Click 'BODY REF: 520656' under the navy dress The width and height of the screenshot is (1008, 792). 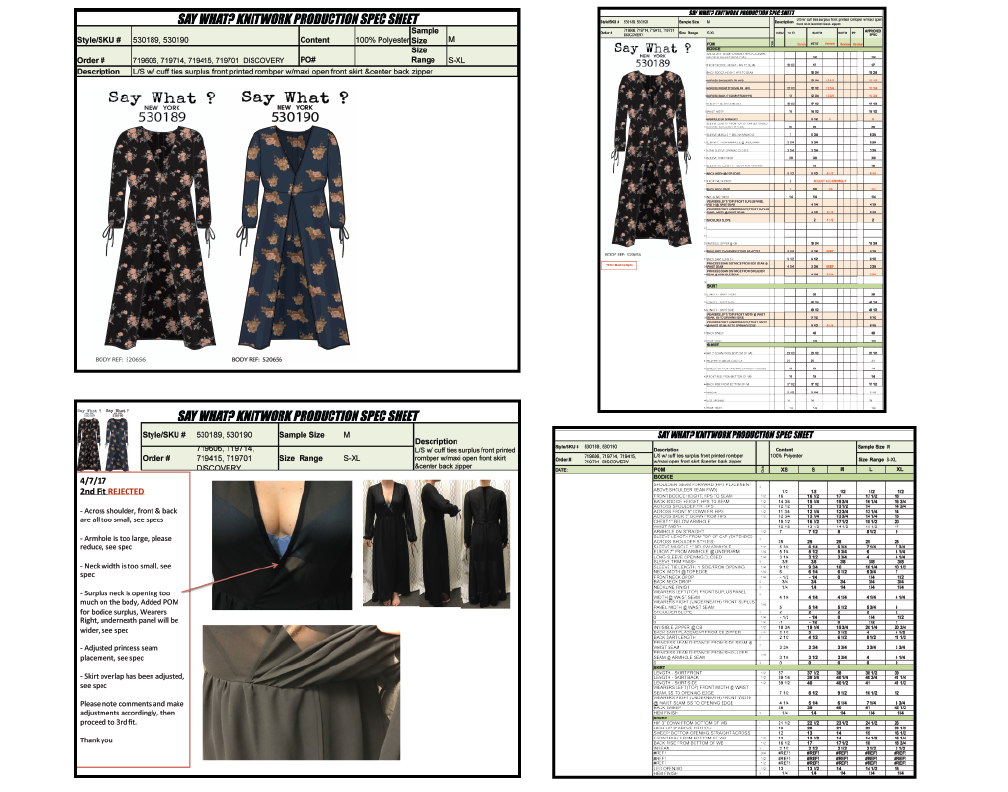[256, 359]
